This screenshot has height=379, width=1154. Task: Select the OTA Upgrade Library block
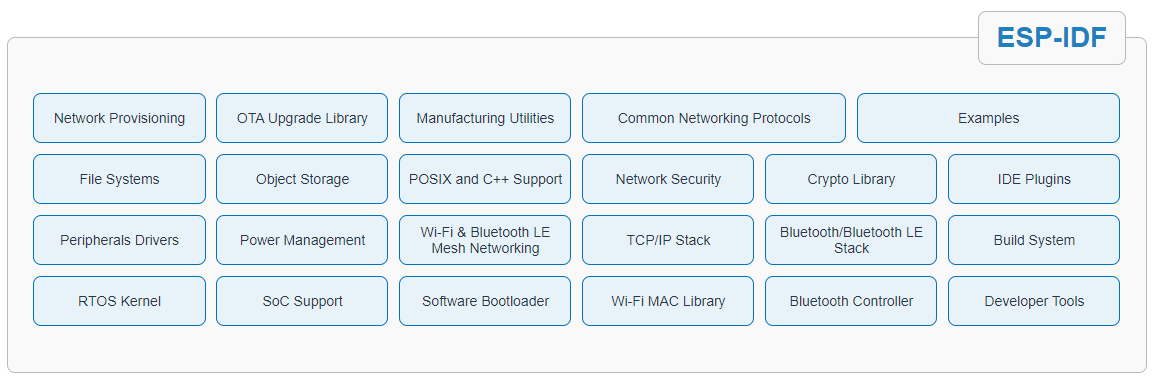click(302, 118)
